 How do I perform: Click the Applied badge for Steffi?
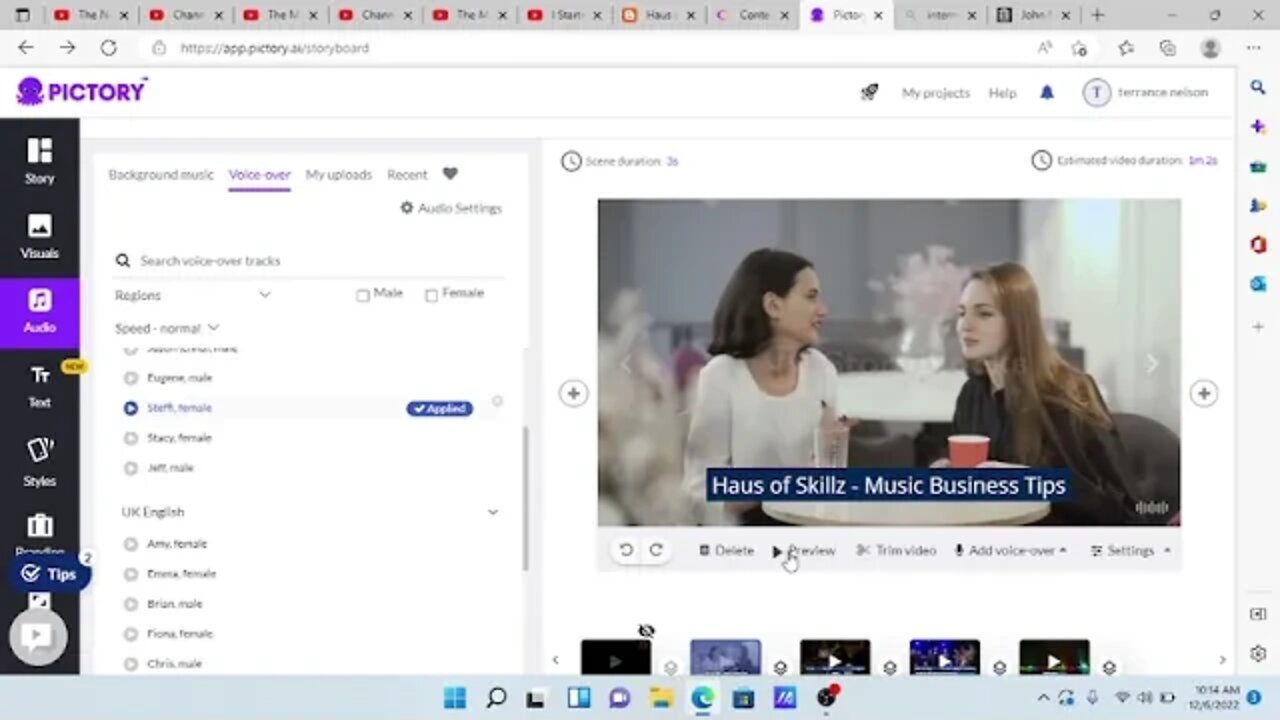pos(439,408)
